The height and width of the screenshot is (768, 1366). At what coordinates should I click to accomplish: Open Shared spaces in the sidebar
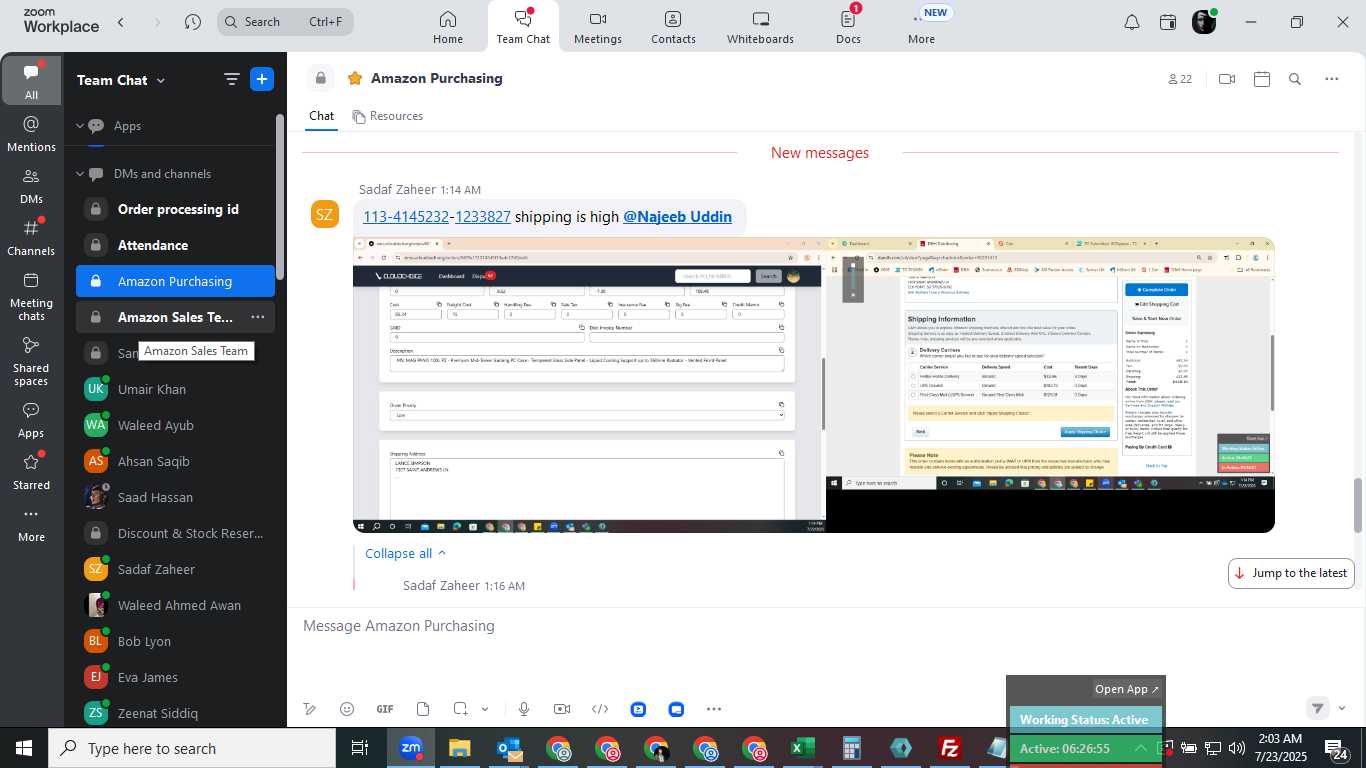[x=31, y=361]
